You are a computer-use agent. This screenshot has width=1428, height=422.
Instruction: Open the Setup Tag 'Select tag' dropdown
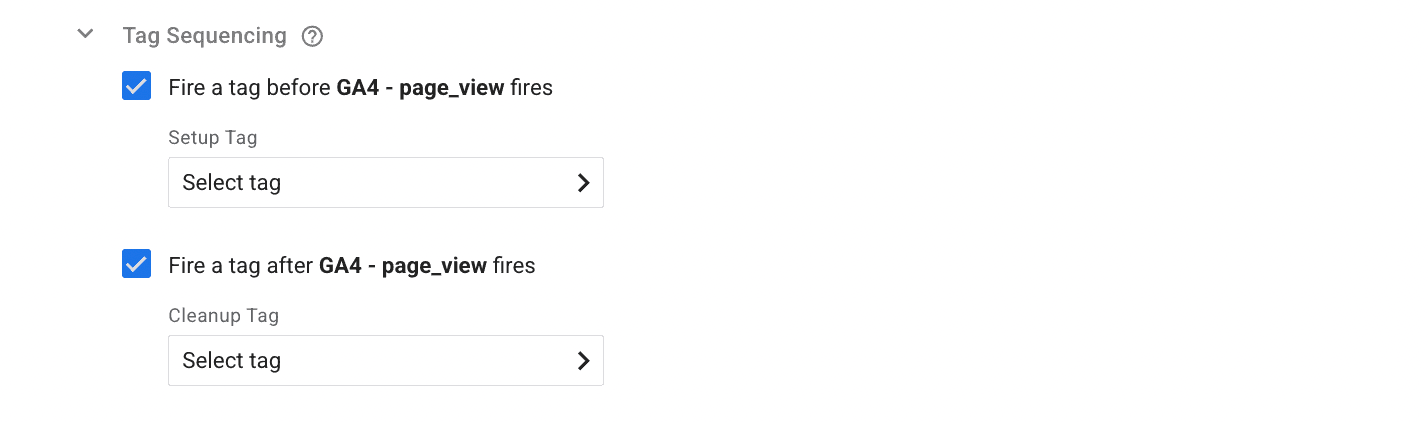coord(385,183)
